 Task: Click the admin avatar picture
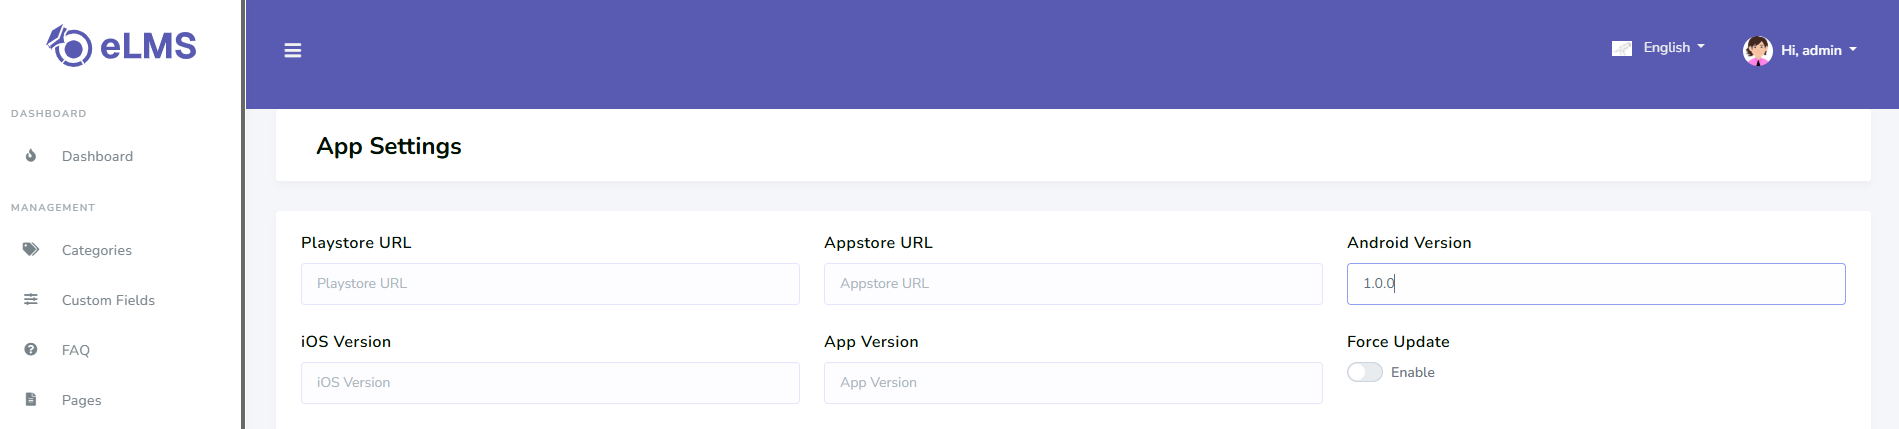tap(1758, 50)
